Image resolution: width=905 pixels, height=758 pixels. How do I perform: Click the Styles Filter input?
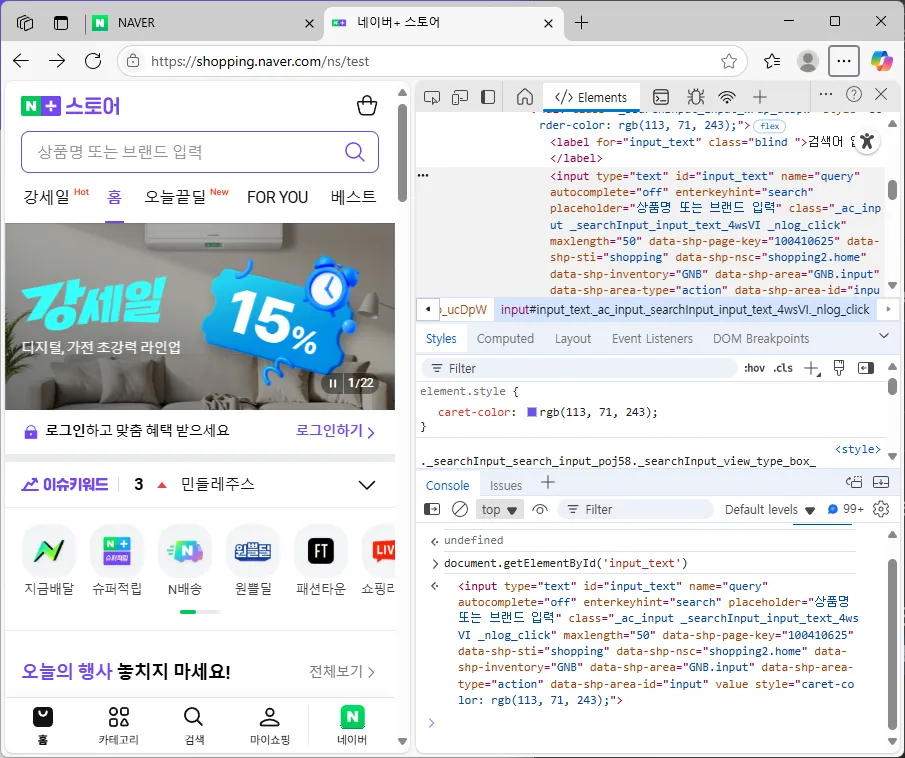[x=579, y=368]
